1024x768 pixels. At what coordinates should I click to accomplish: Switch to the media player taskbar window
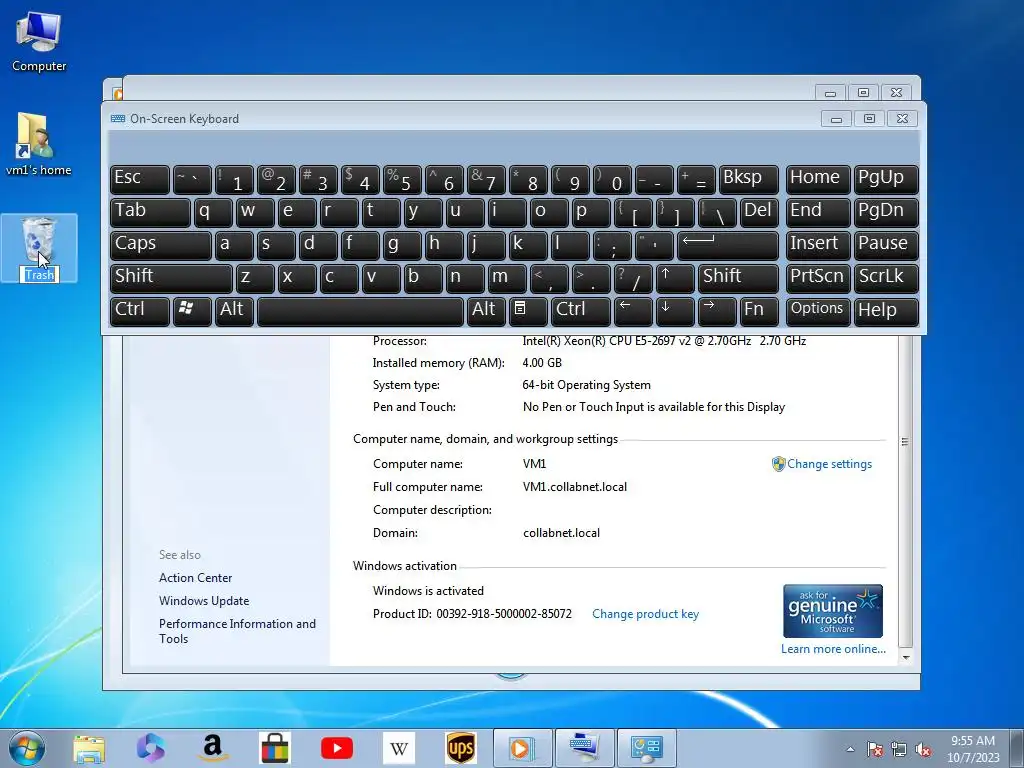pyautogui.click(x=522, y=748)
